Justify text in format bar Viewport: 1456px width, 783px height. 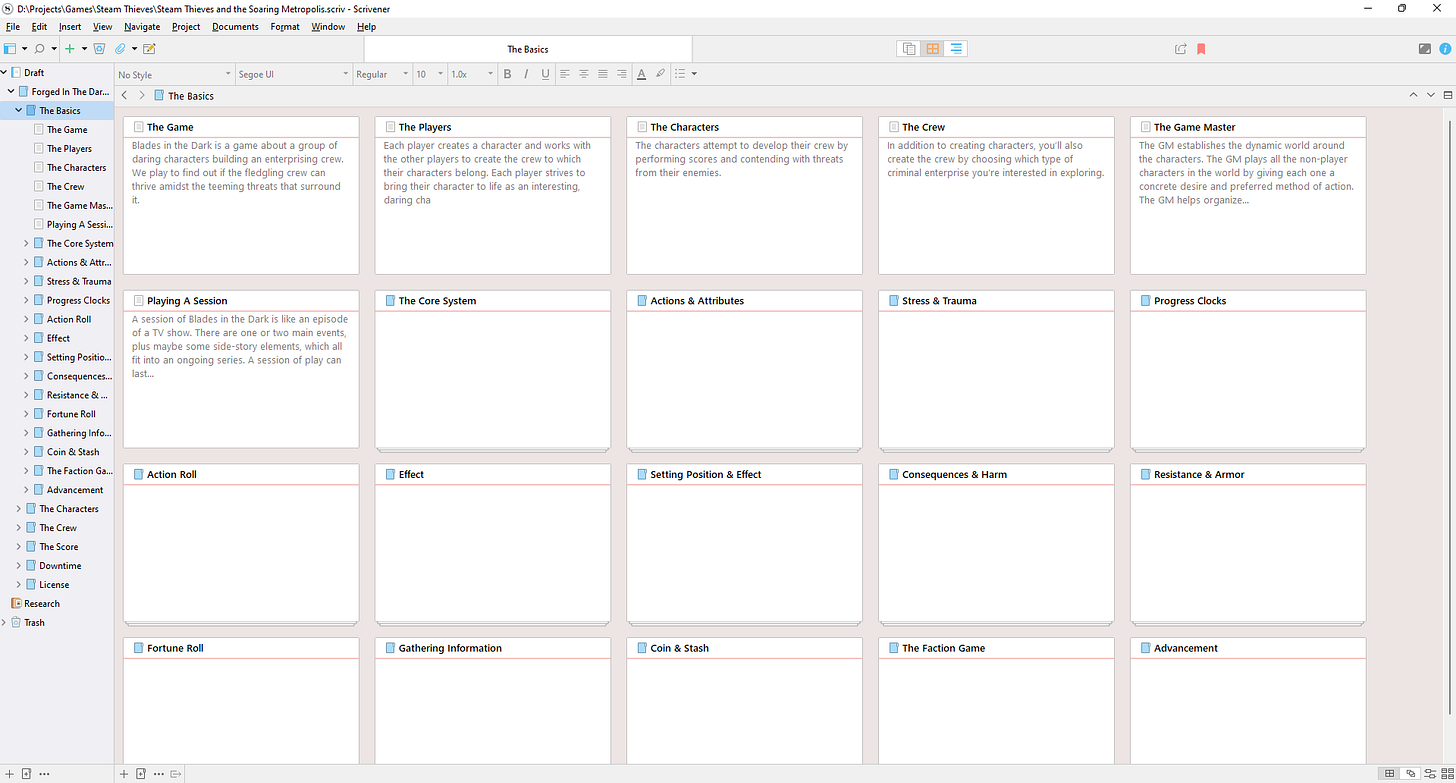603,74
